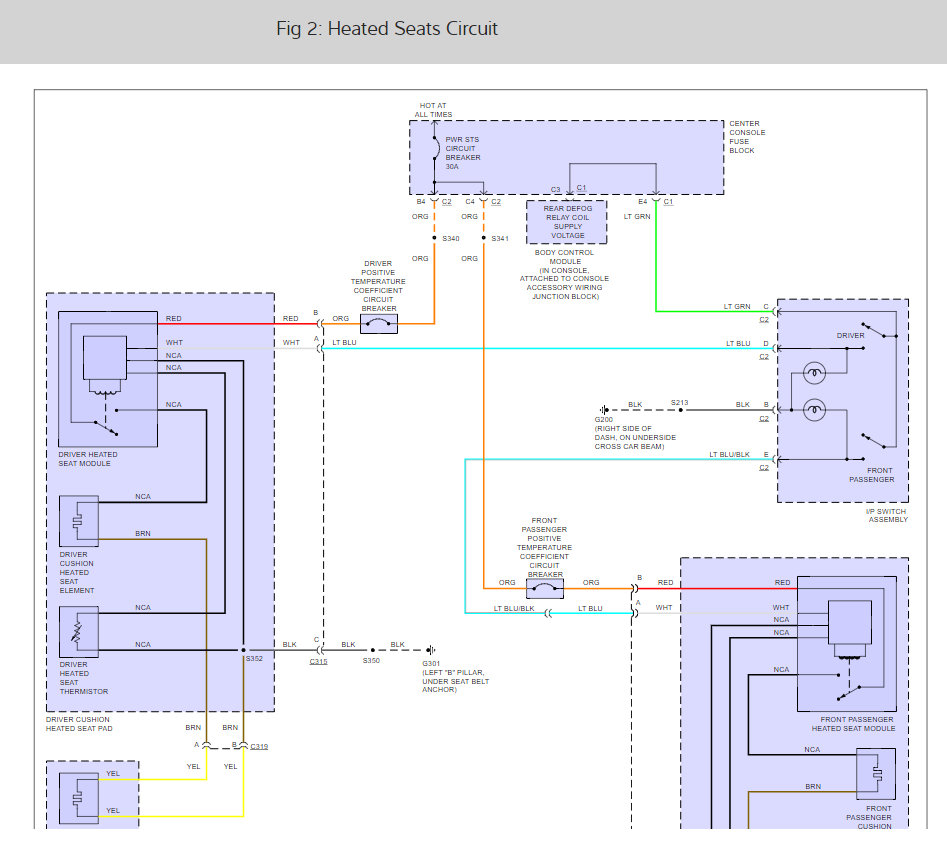This screenshot has height=847, width=947.
Task: Click the 'DRIVER HEATED SEAT MODULE' label
Action: (88, 459)
